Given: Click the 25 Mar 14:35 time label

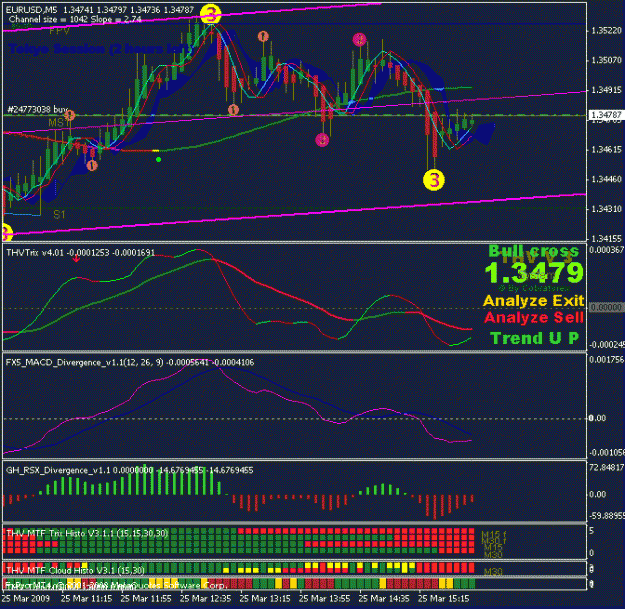Looking at the screenshot, I should [384, 598].
